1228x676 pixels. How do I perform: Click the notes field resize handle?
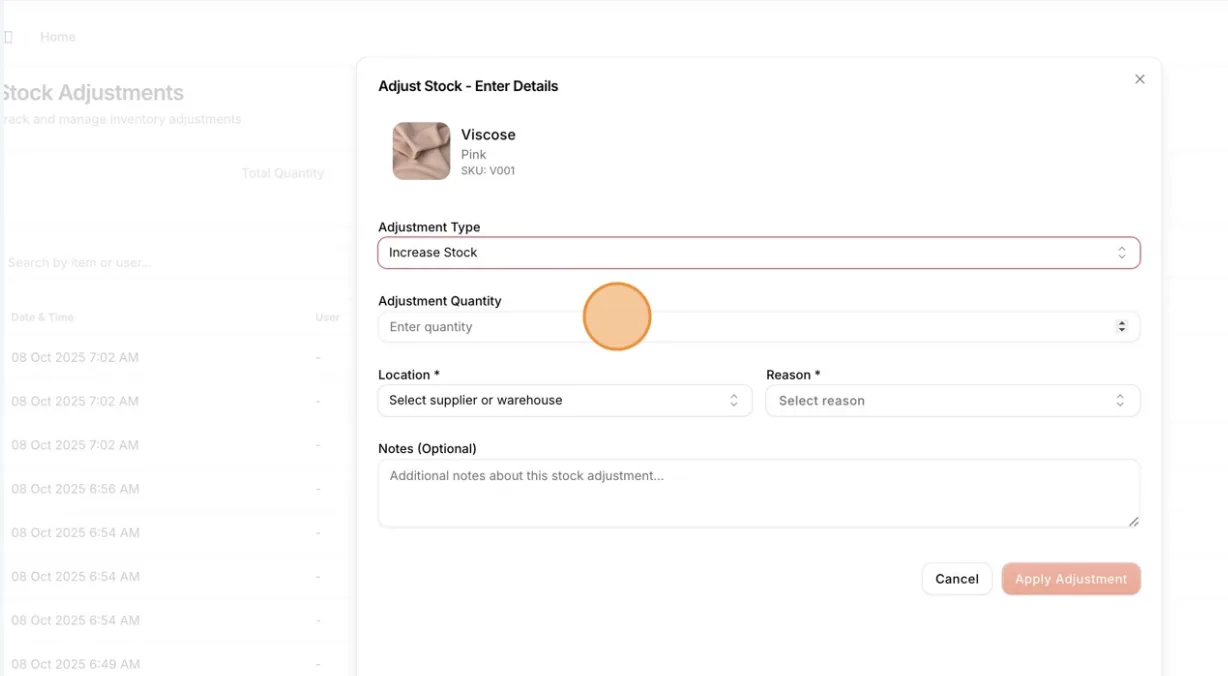pyautogui.click(x=1133, y=521)
